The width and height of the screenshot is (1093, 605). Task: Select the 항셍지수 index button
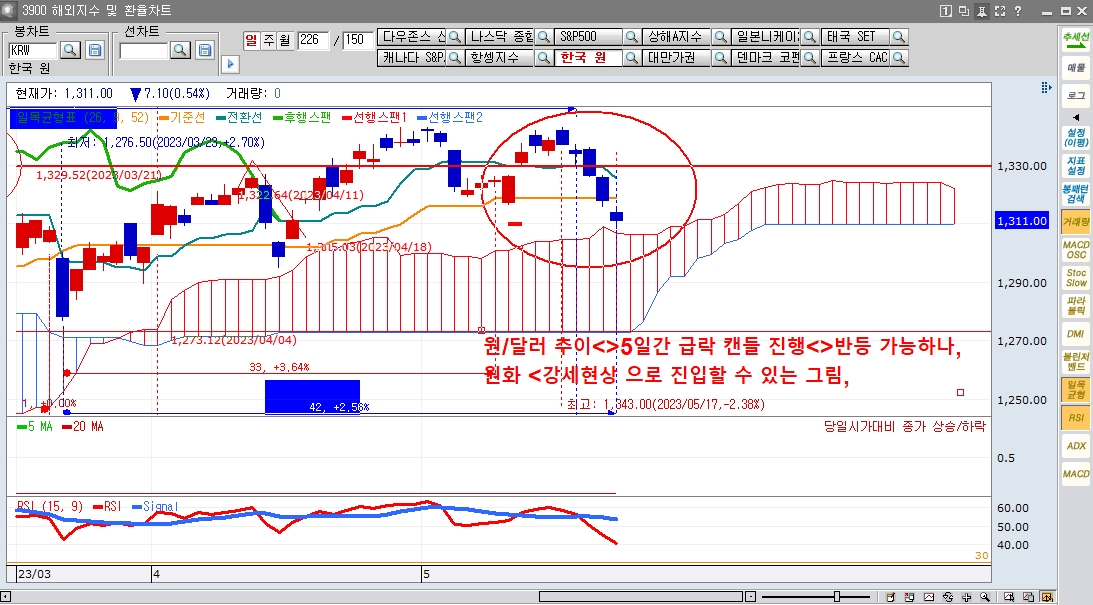(x=501, y=58)
